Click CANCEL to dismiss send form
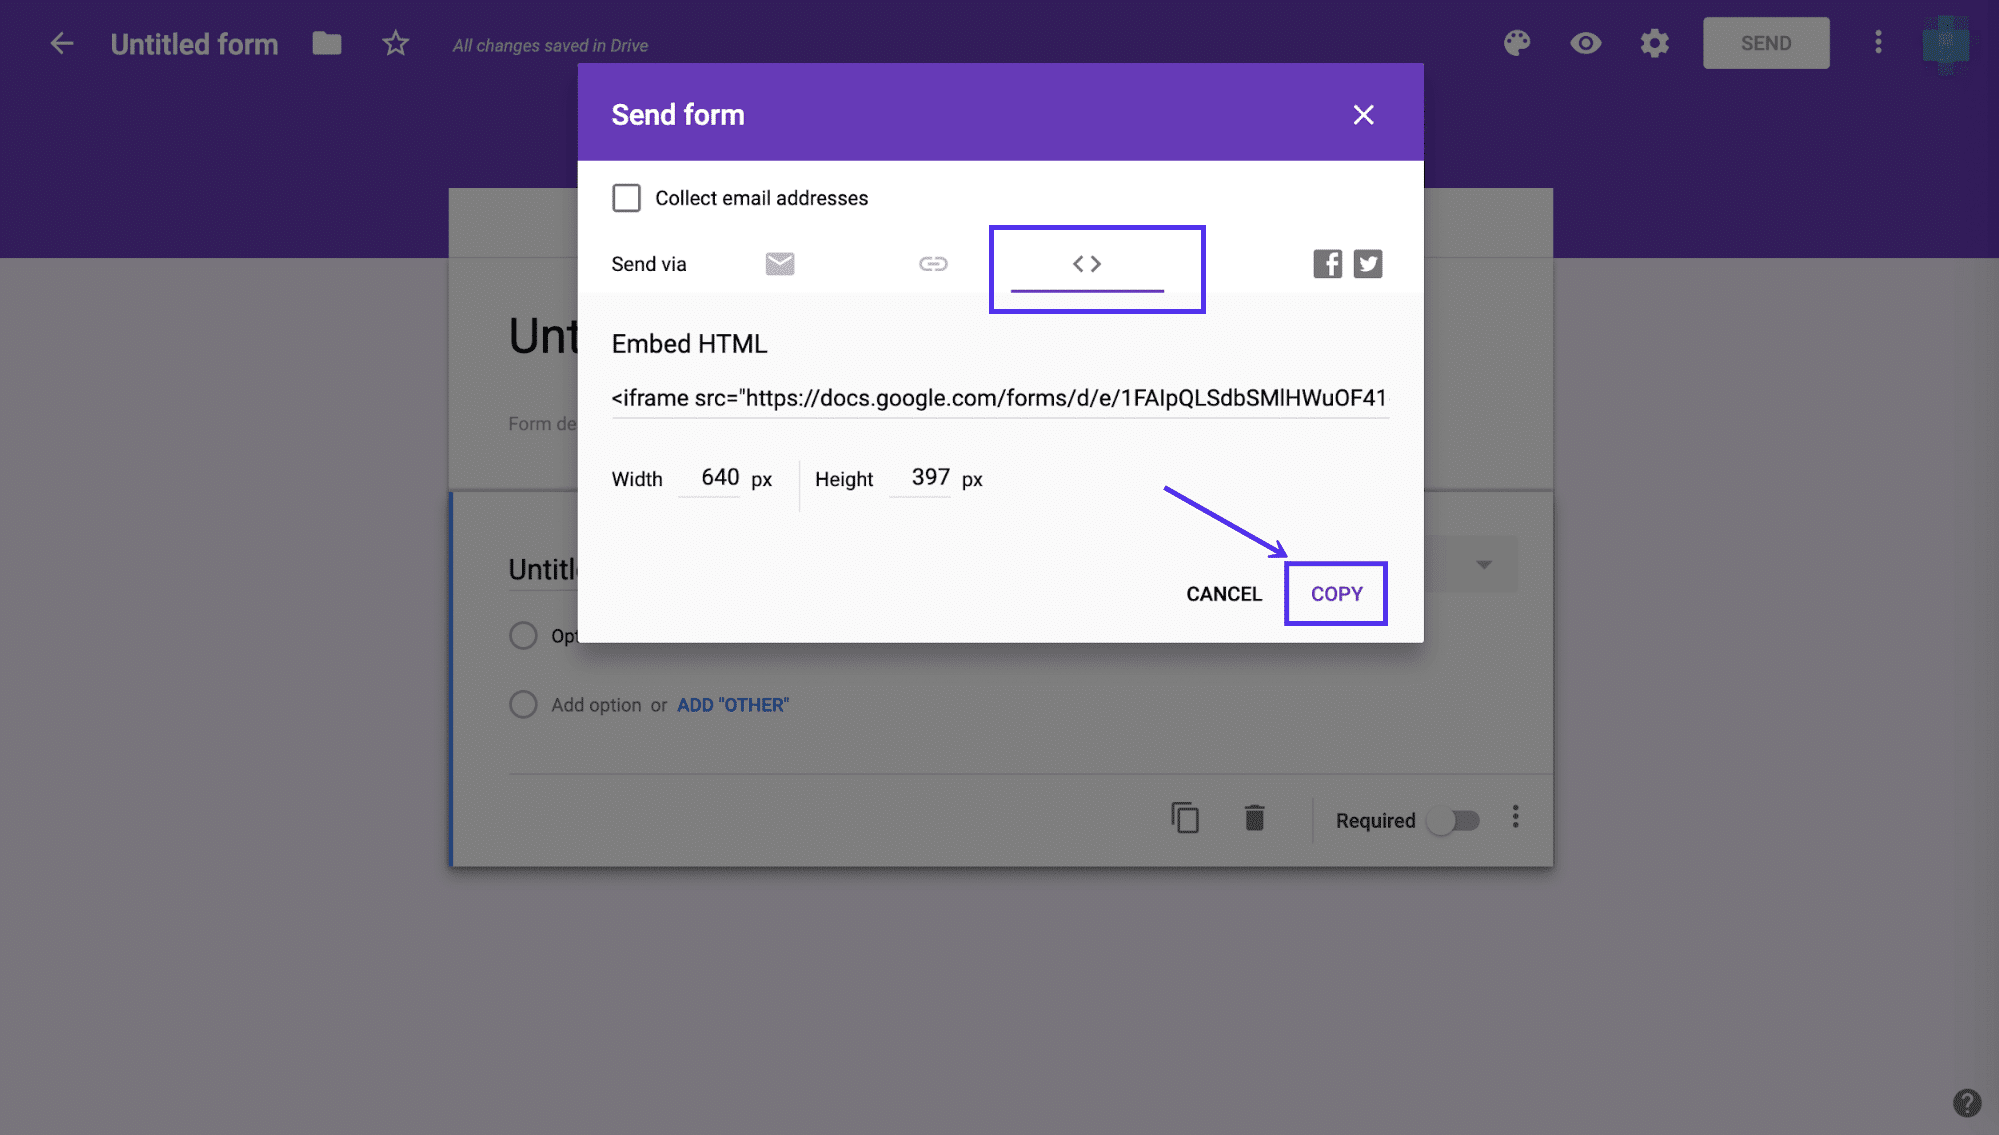This screenshot has width=1999, height=1135. click(x=1223, y=593)
